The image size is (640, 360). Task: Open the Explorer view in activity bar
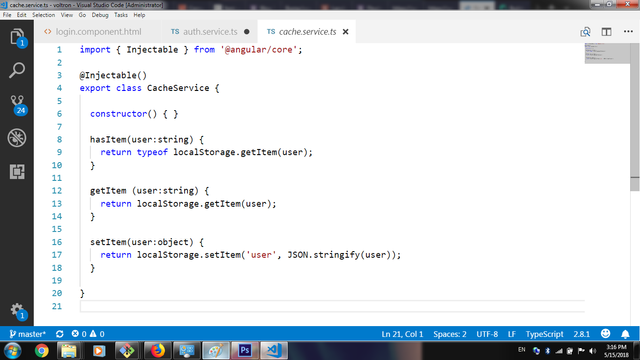point(17,37)
